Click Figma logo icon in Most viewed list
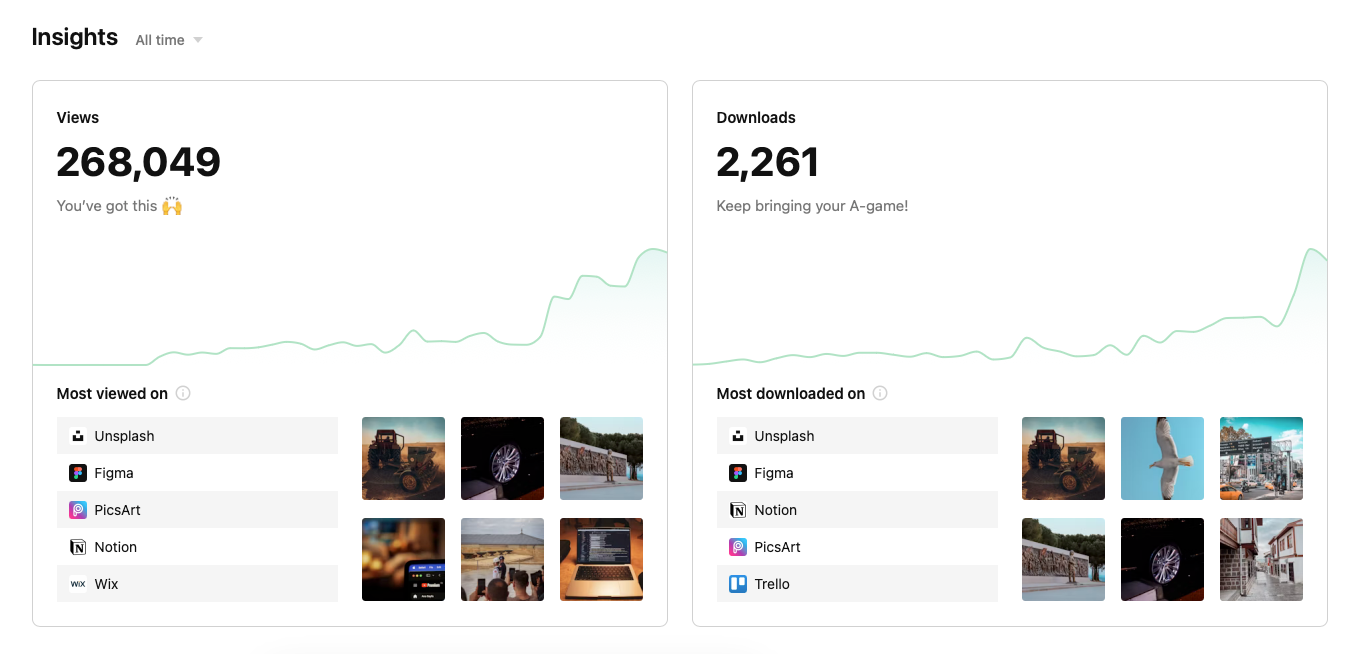 click(78, 473)
